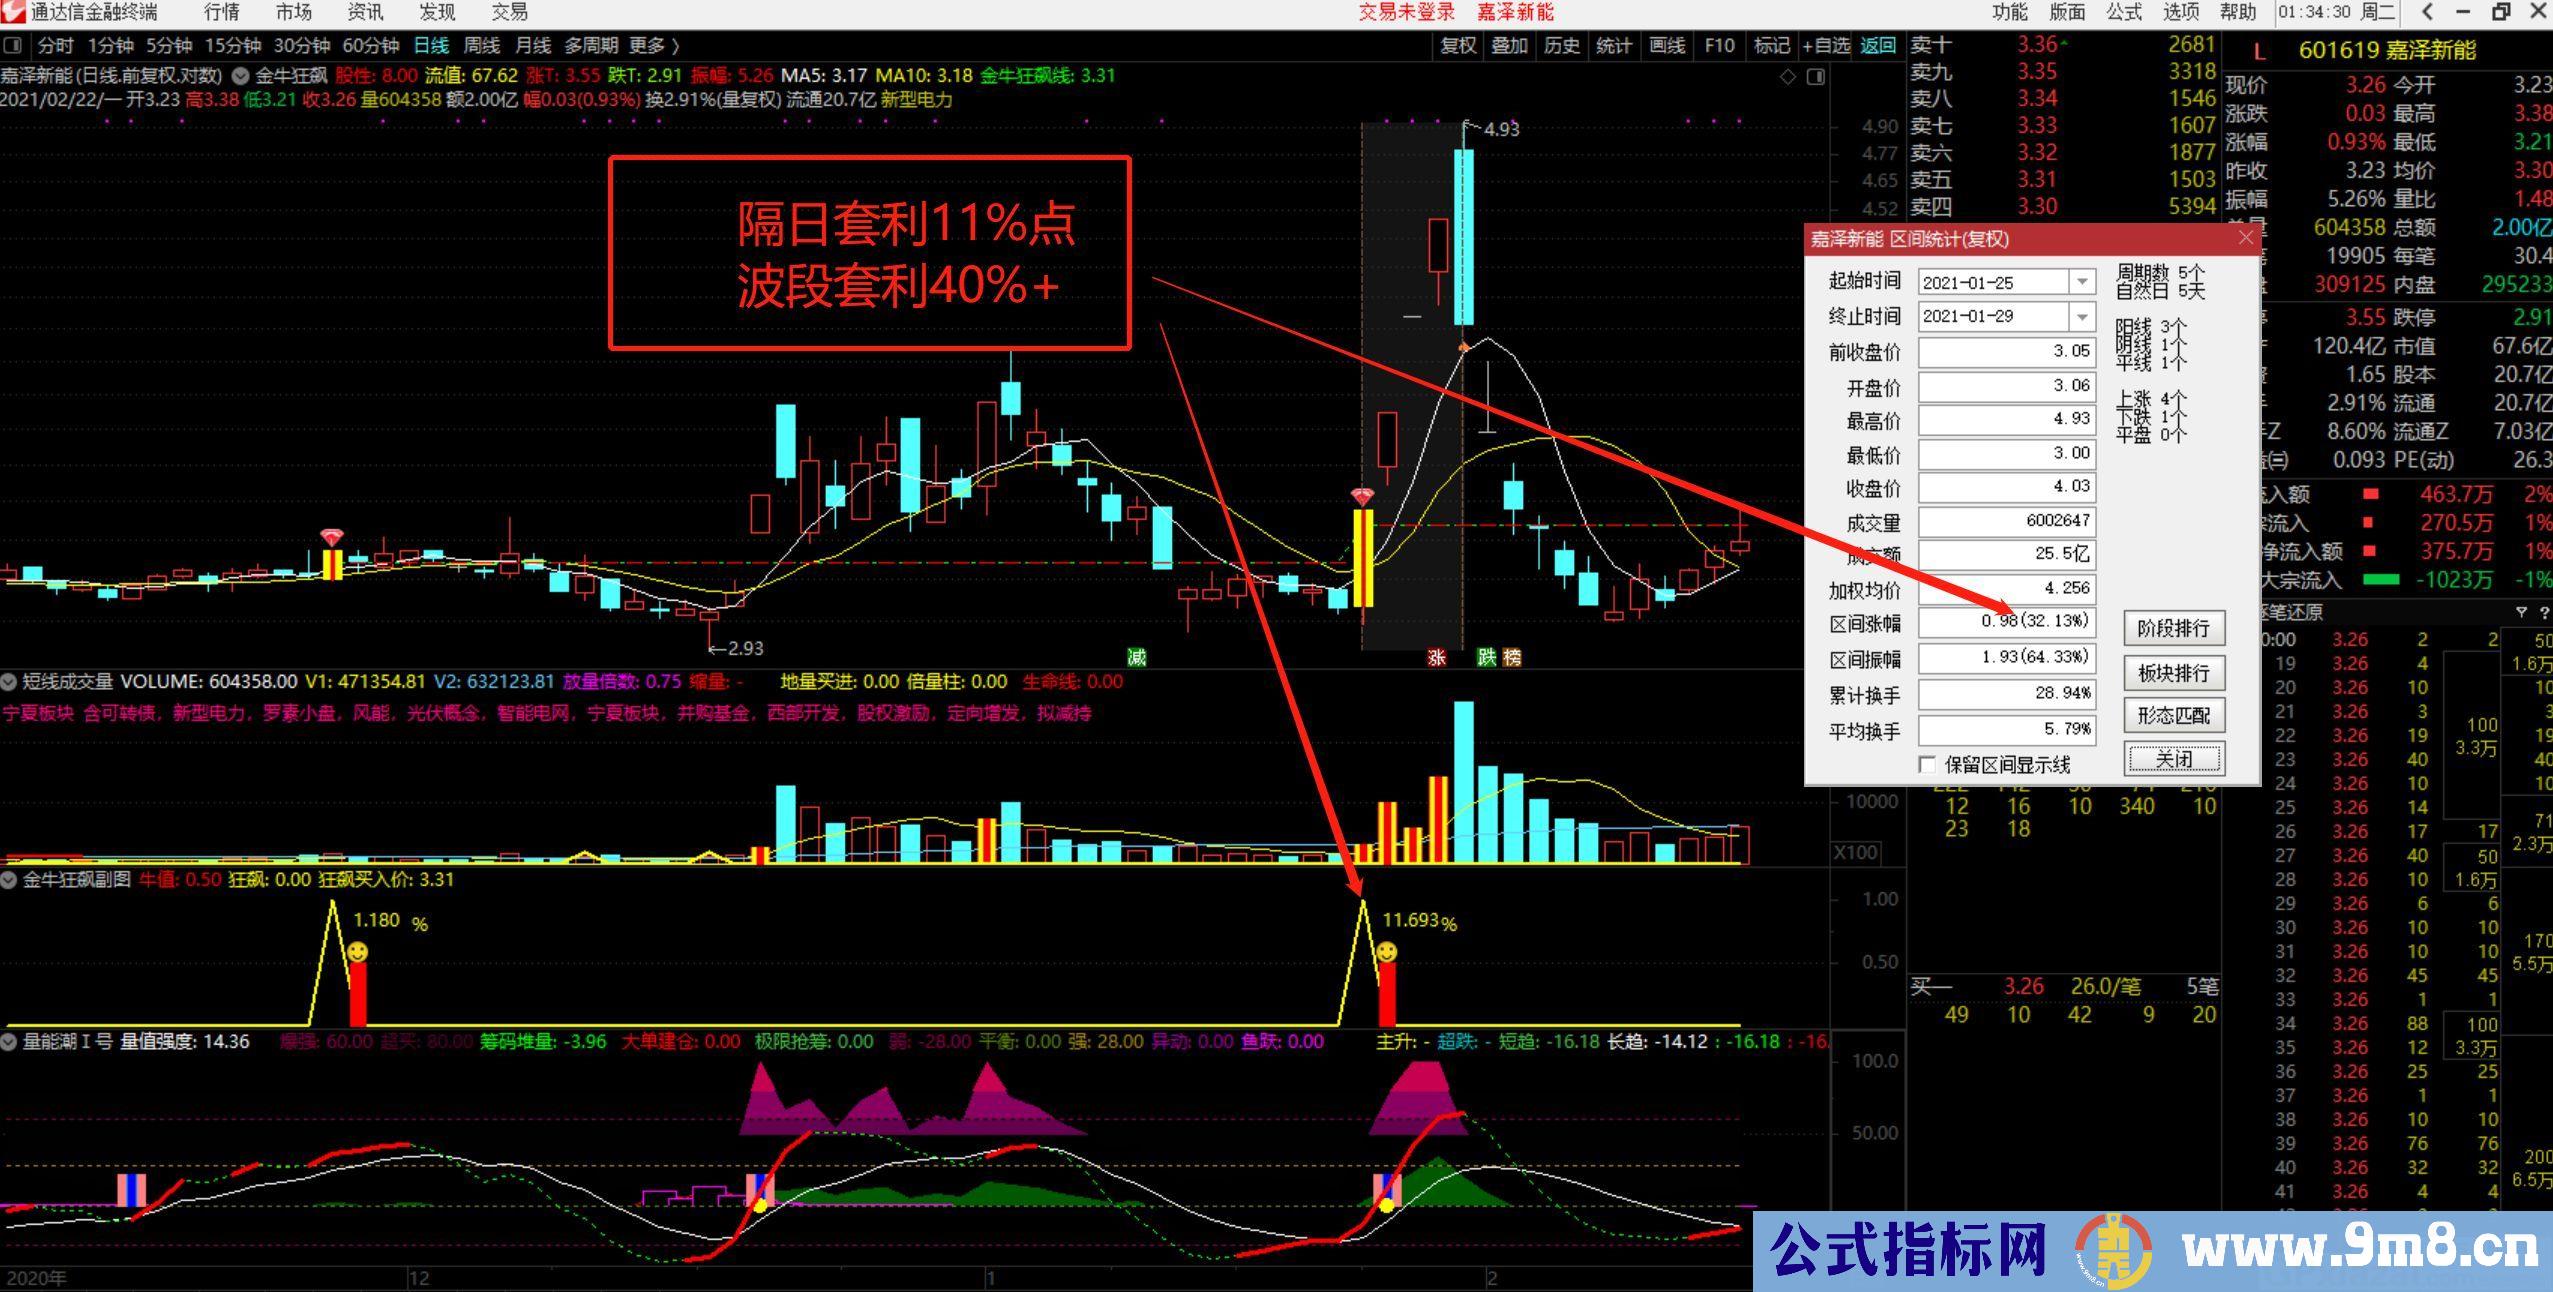Click the 复权 toolbar button

point(1457,46)
